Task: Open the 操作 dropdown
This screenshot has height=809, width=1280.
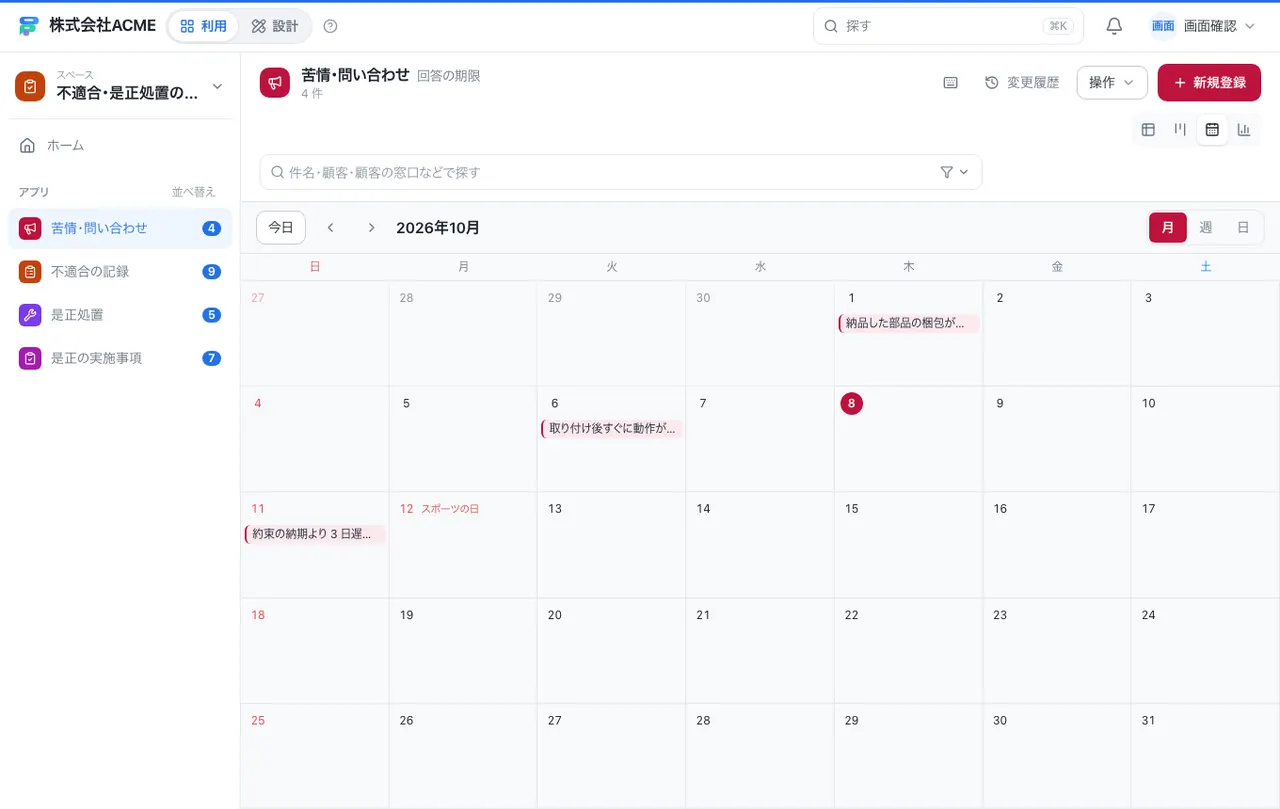Action: point(1112,83)
